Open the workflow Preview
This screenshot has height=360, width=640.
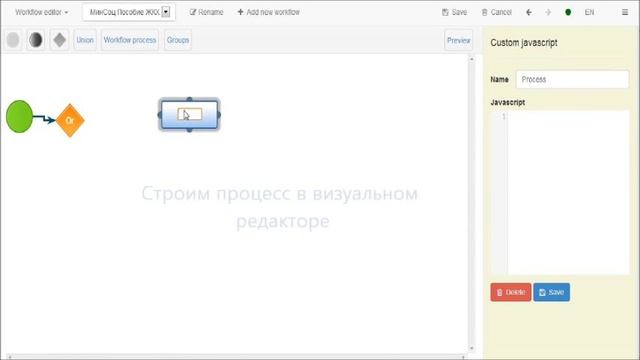click(x=458, y=40)
